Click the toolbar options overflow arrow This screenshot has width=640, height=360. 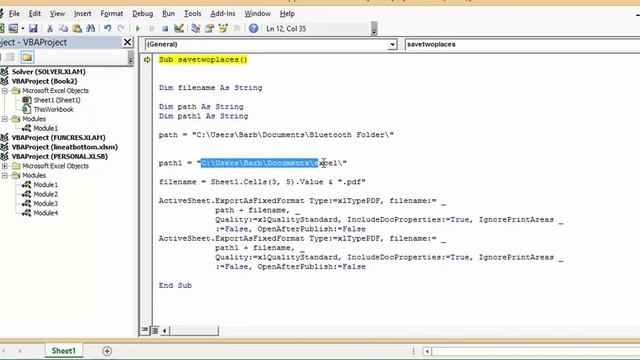click(374, 29)
